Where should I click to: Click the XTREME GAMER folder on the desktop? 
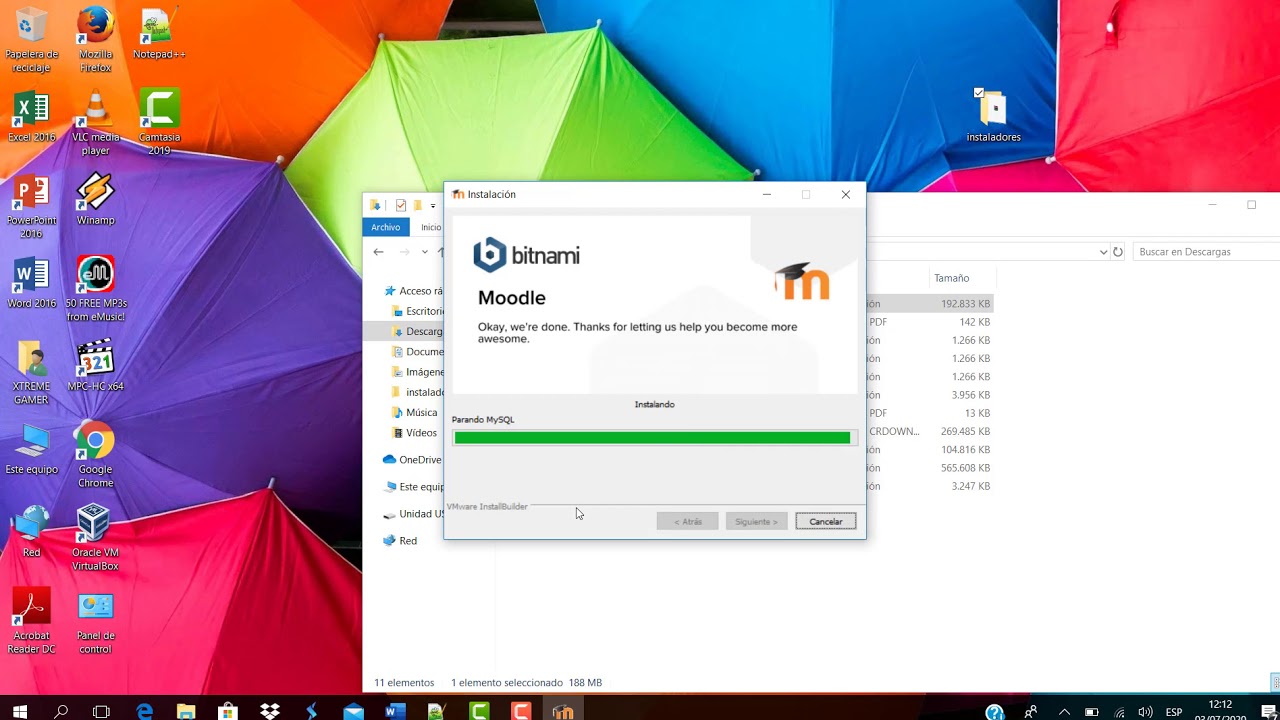(x=32, y=373)
